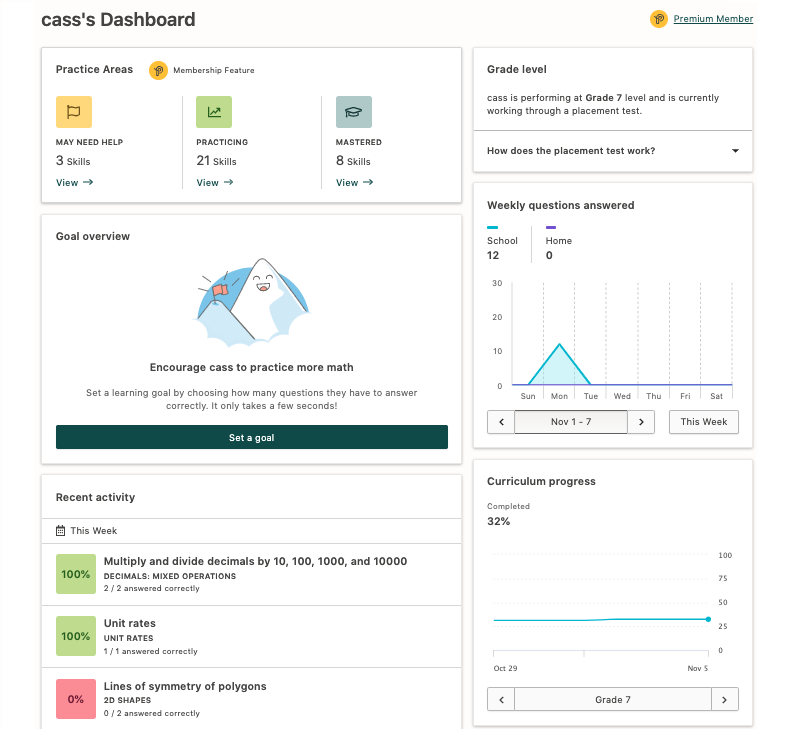Click the Premium Member badge icon
This screenshot has height=729, width=800.
click(x=659, y=19)
